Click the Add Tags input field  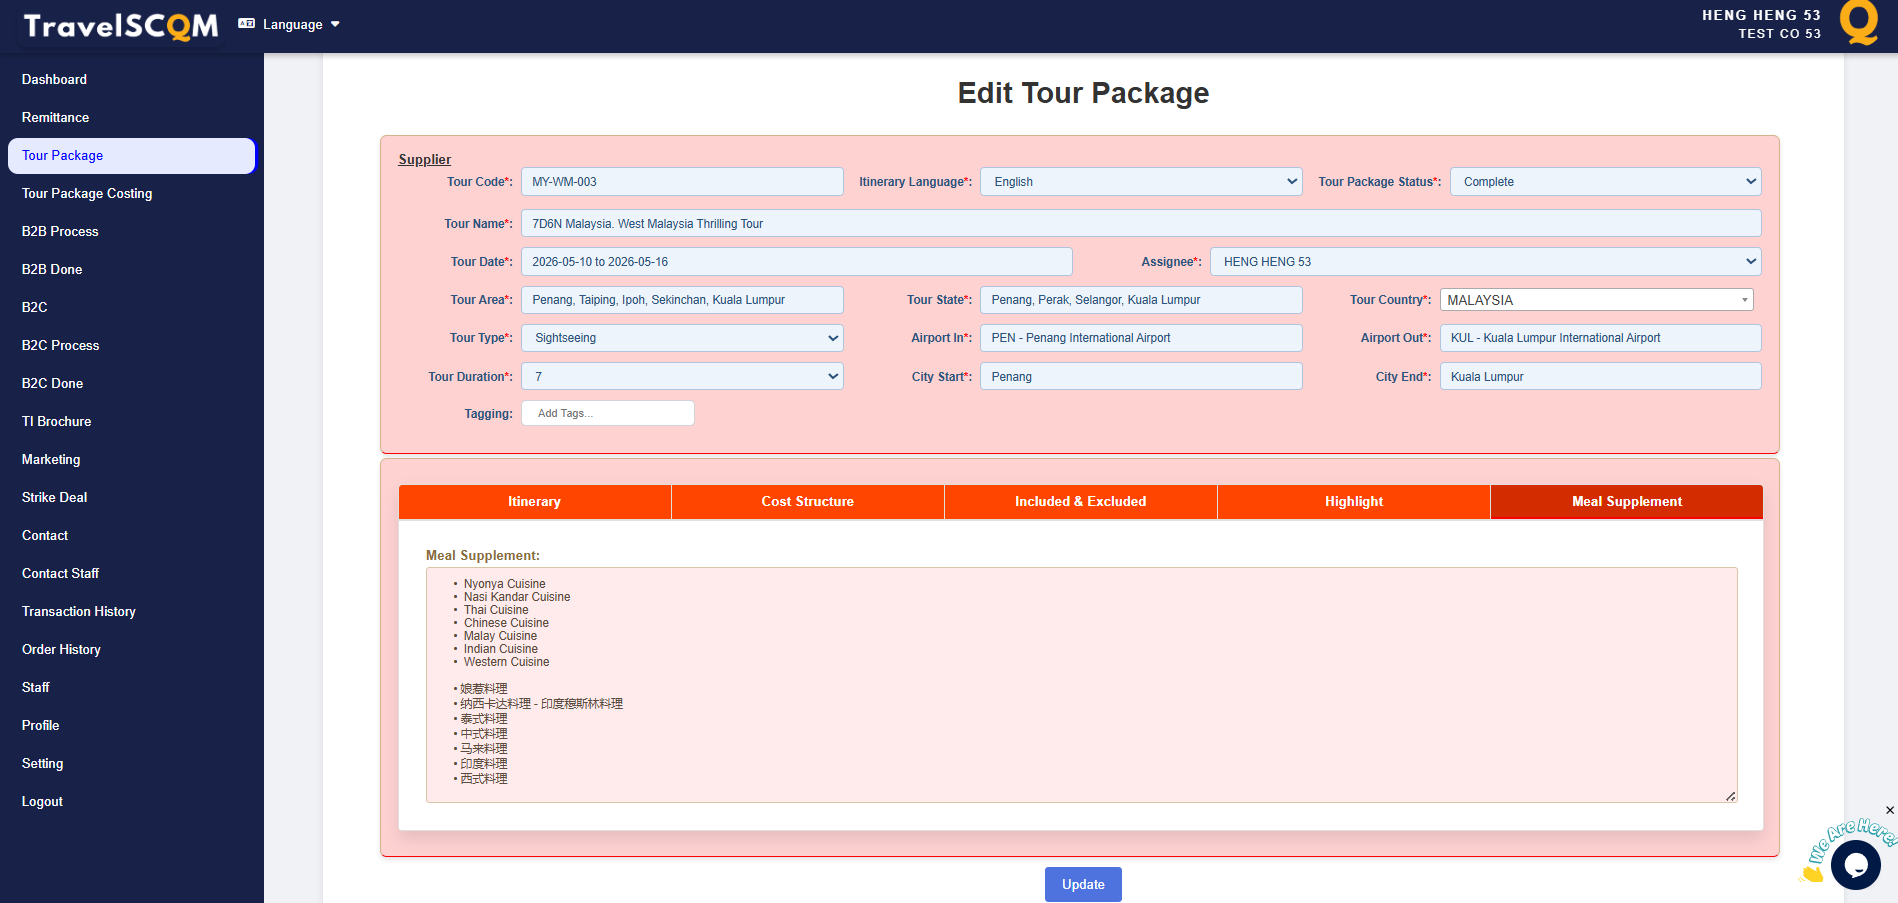607,414
